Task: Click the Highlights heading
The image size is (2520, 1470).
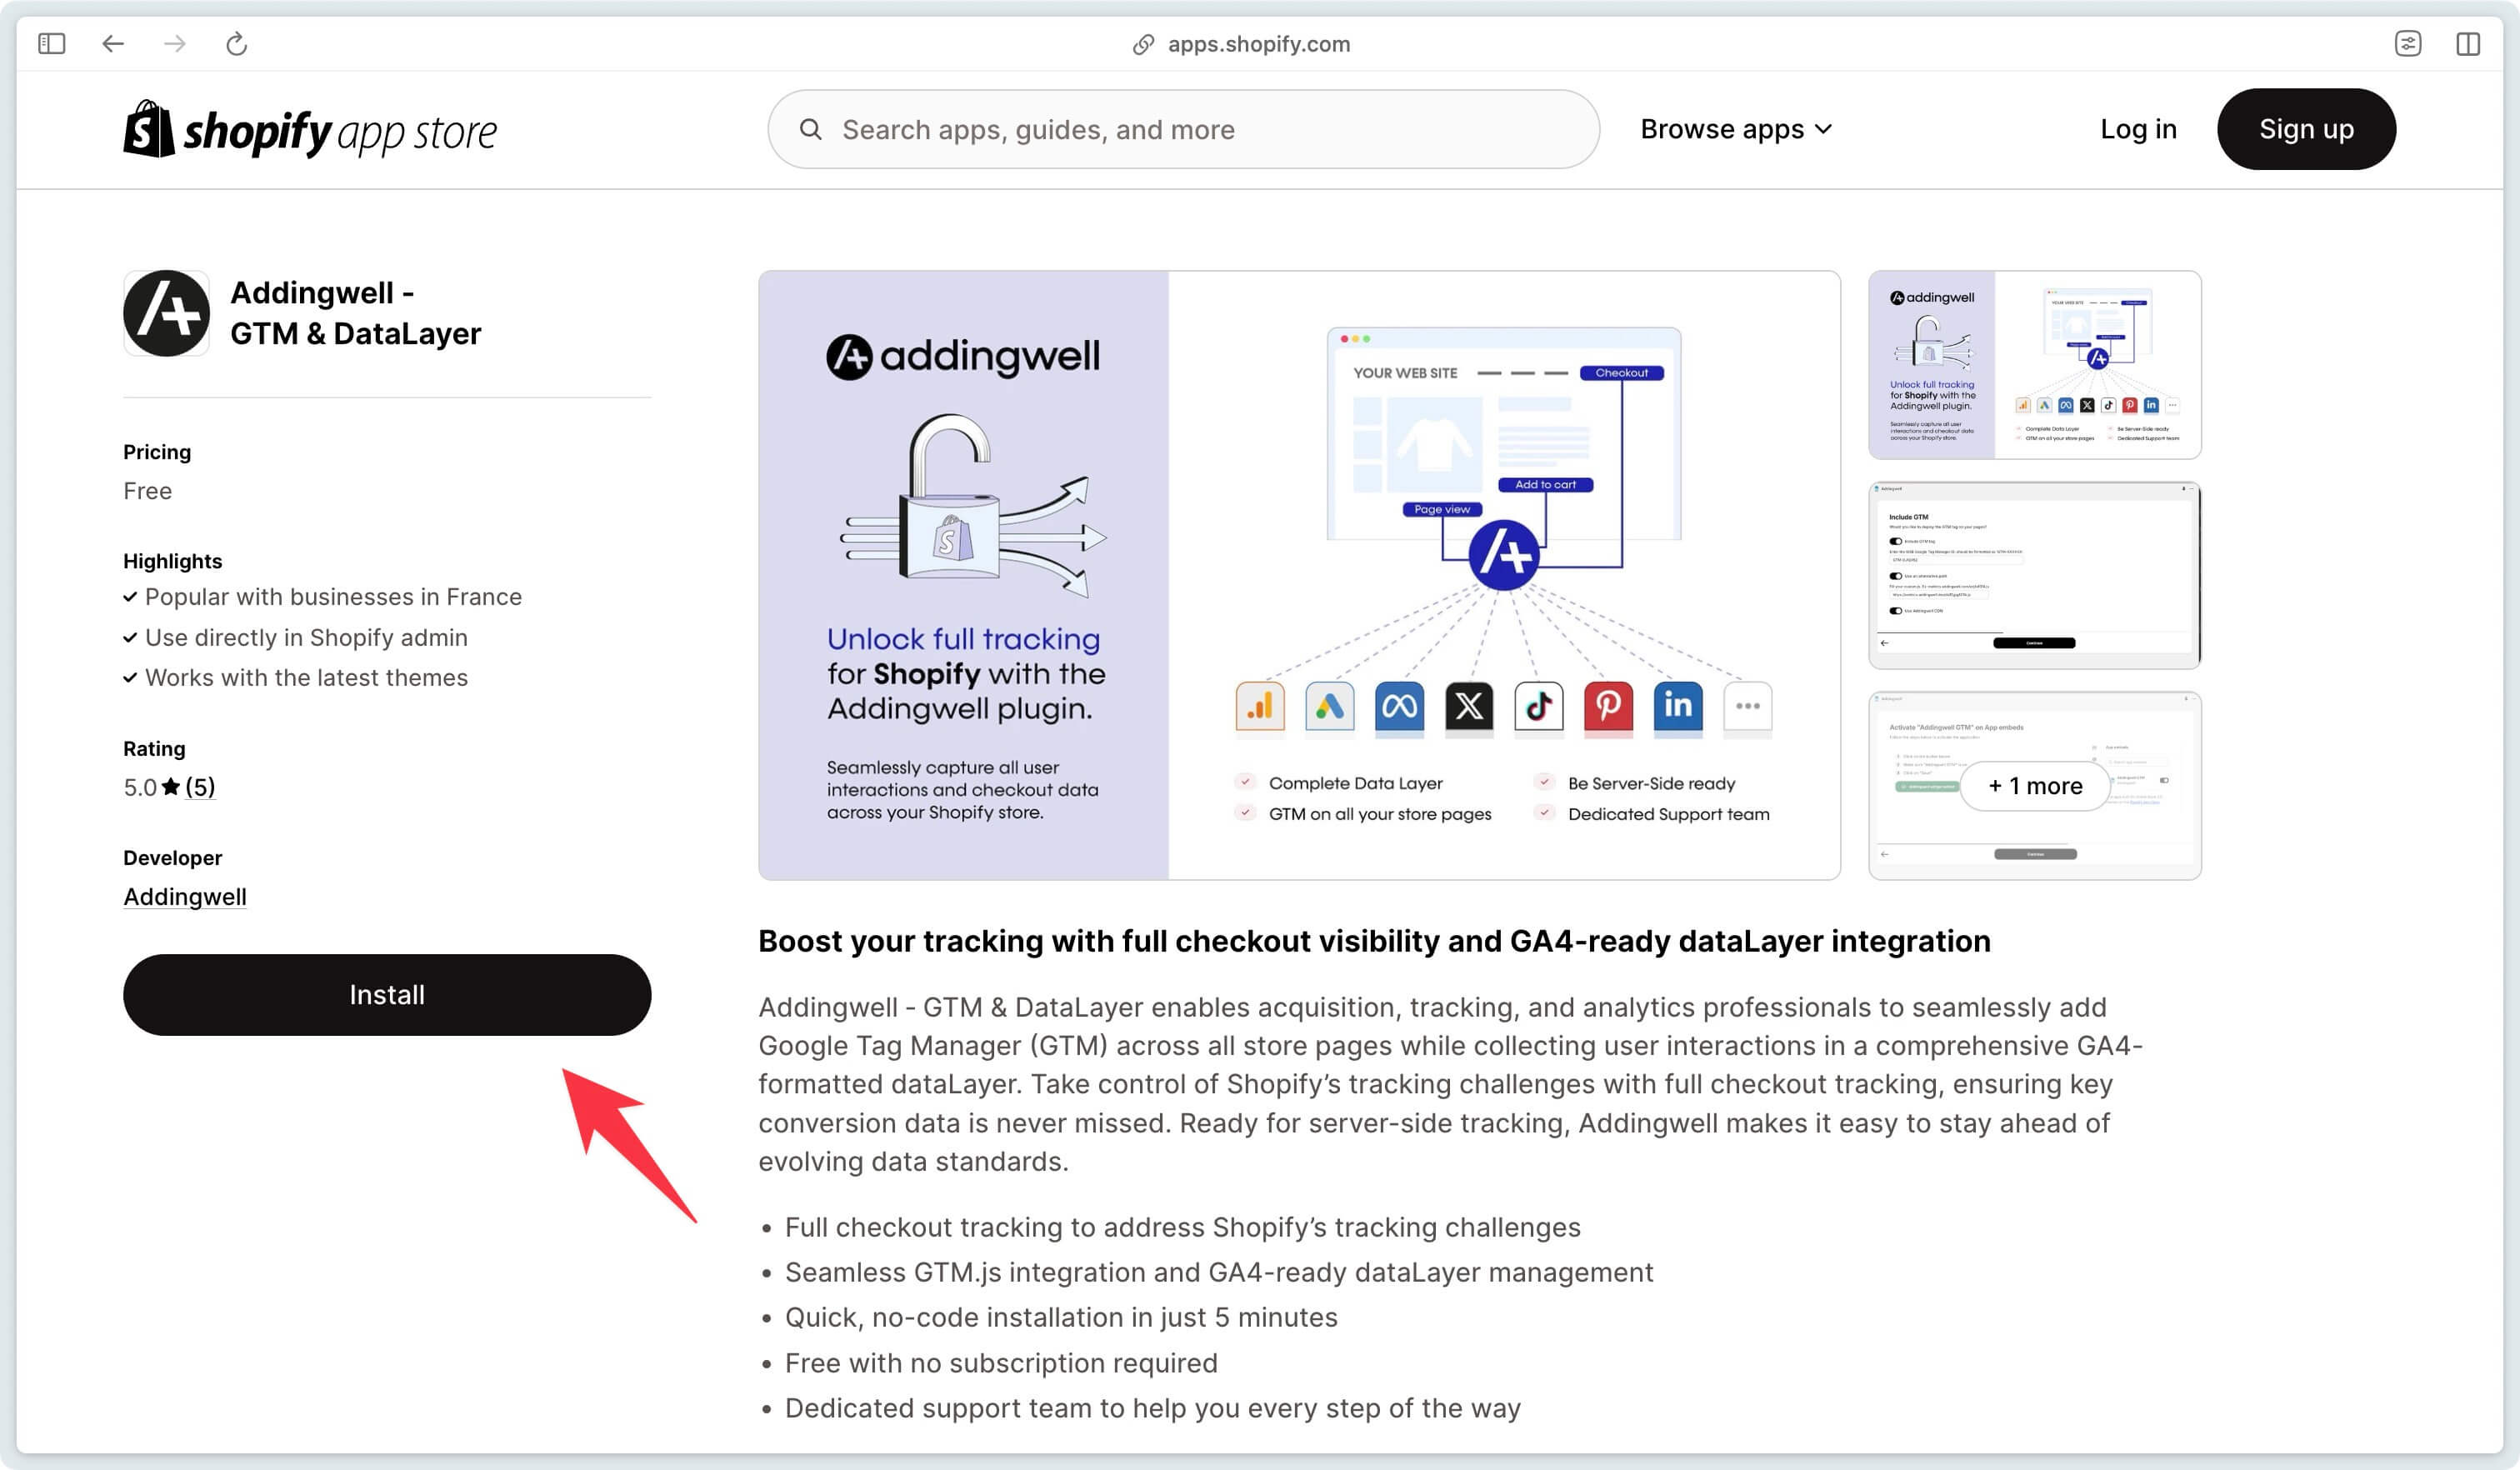Action: [x=172, y=561]
